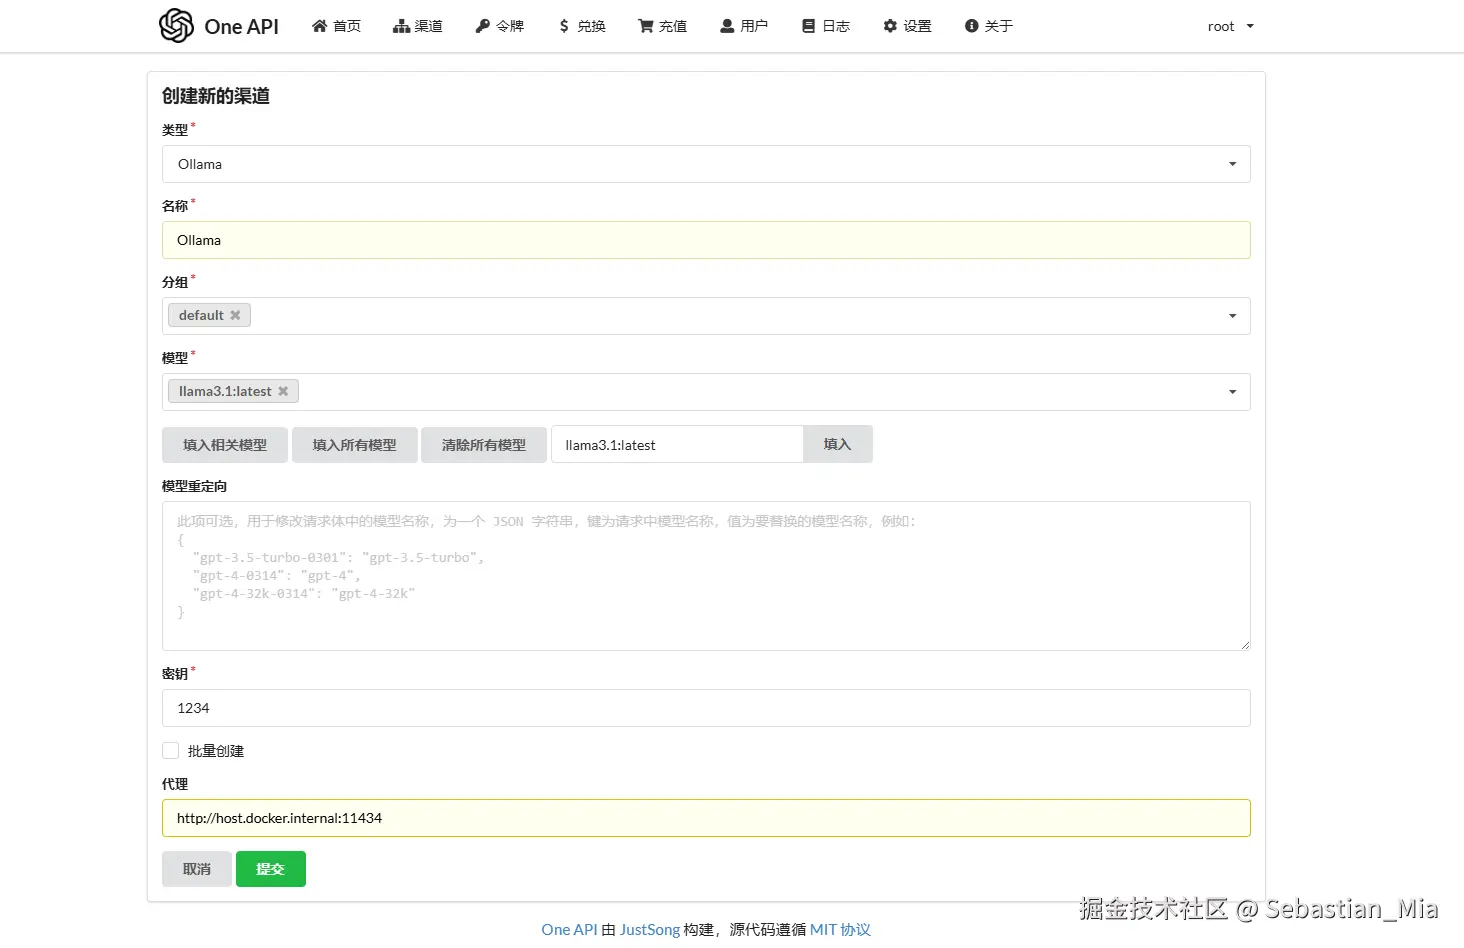Image resolution: width=1464 pixels, height=948 pixels.
Task: Enable the 批量创建 checkbox
Action: (x=170, y=750)
